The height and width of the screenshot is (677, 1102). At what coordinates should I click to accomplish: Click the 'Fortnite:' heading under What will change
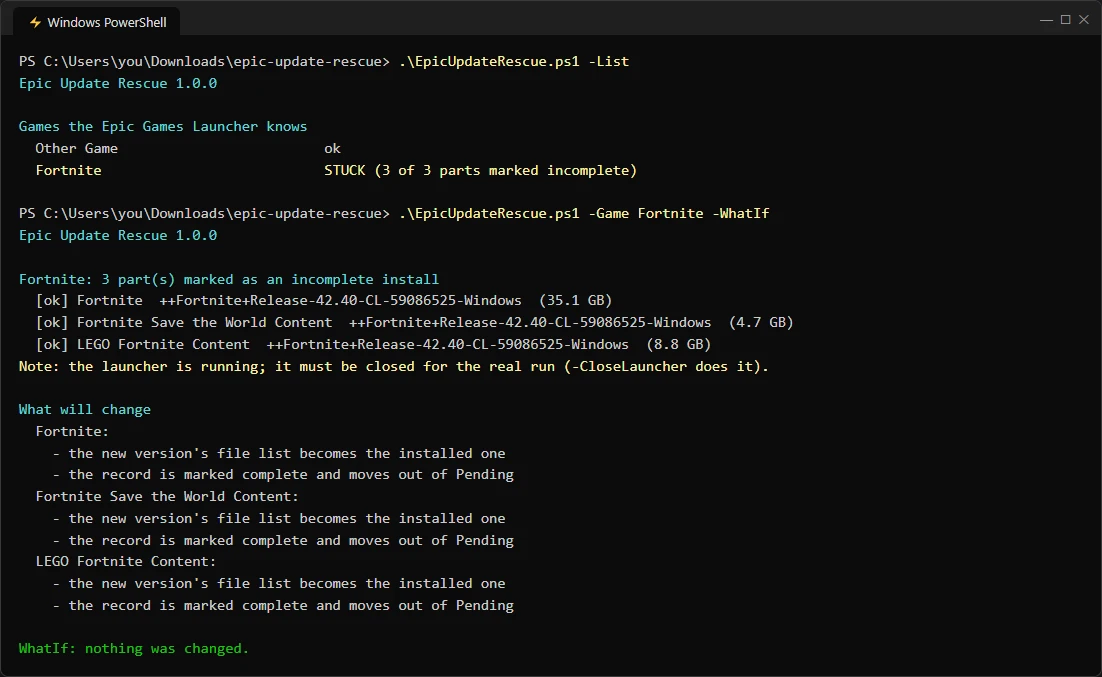(x=72, y=431)
